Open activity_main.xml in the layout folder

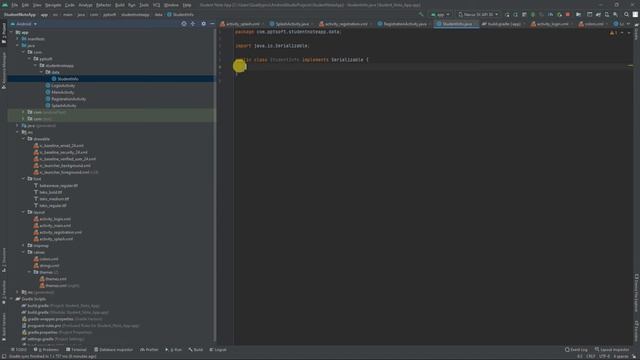tap(52, 226)
